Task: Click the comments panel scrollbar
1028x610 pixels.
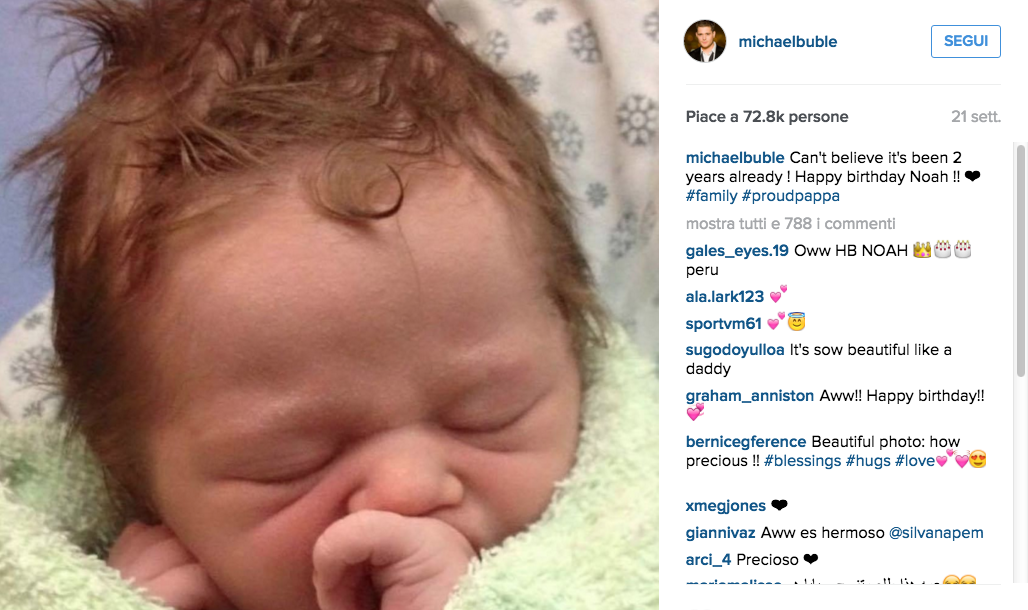Action: (x=1020, y=260)
